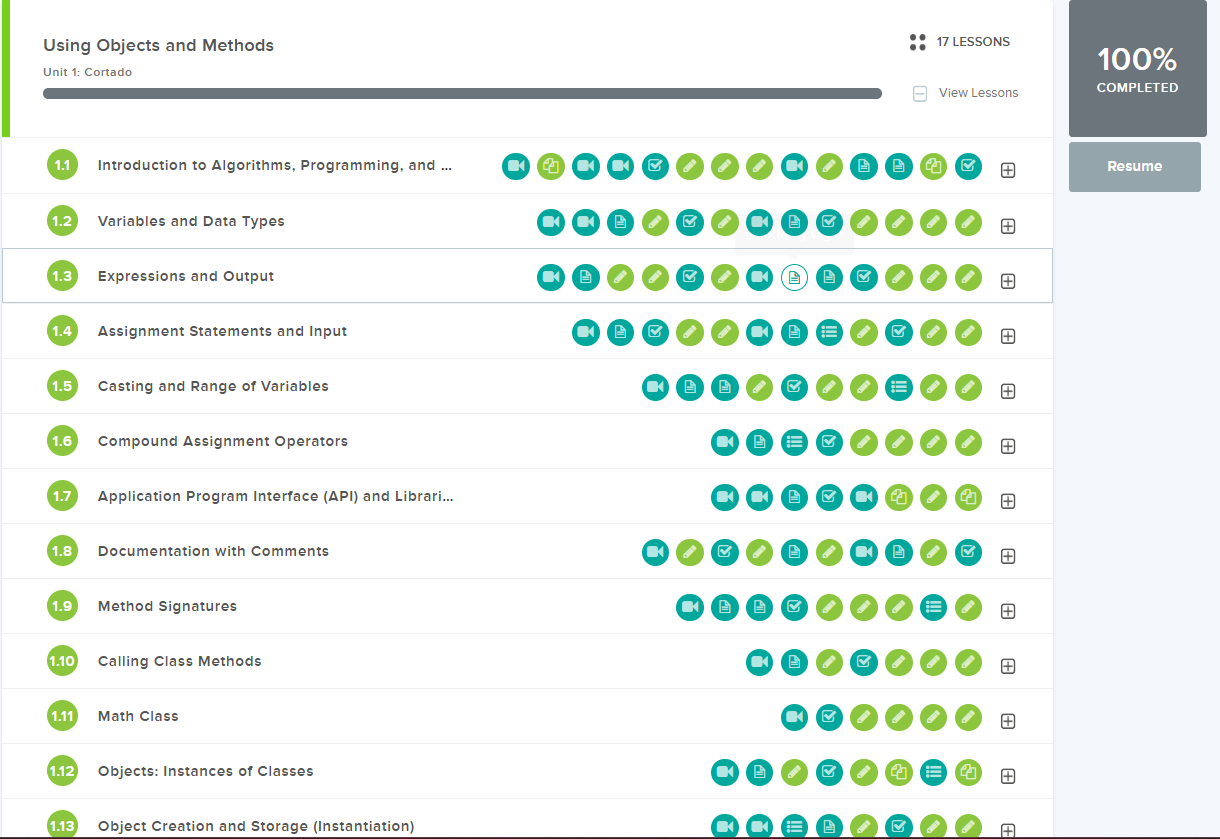Screen dimensions: 1220x839
Task: Open the free-response list icon in Compound Assignment Operators
Action: pos(794,441)
